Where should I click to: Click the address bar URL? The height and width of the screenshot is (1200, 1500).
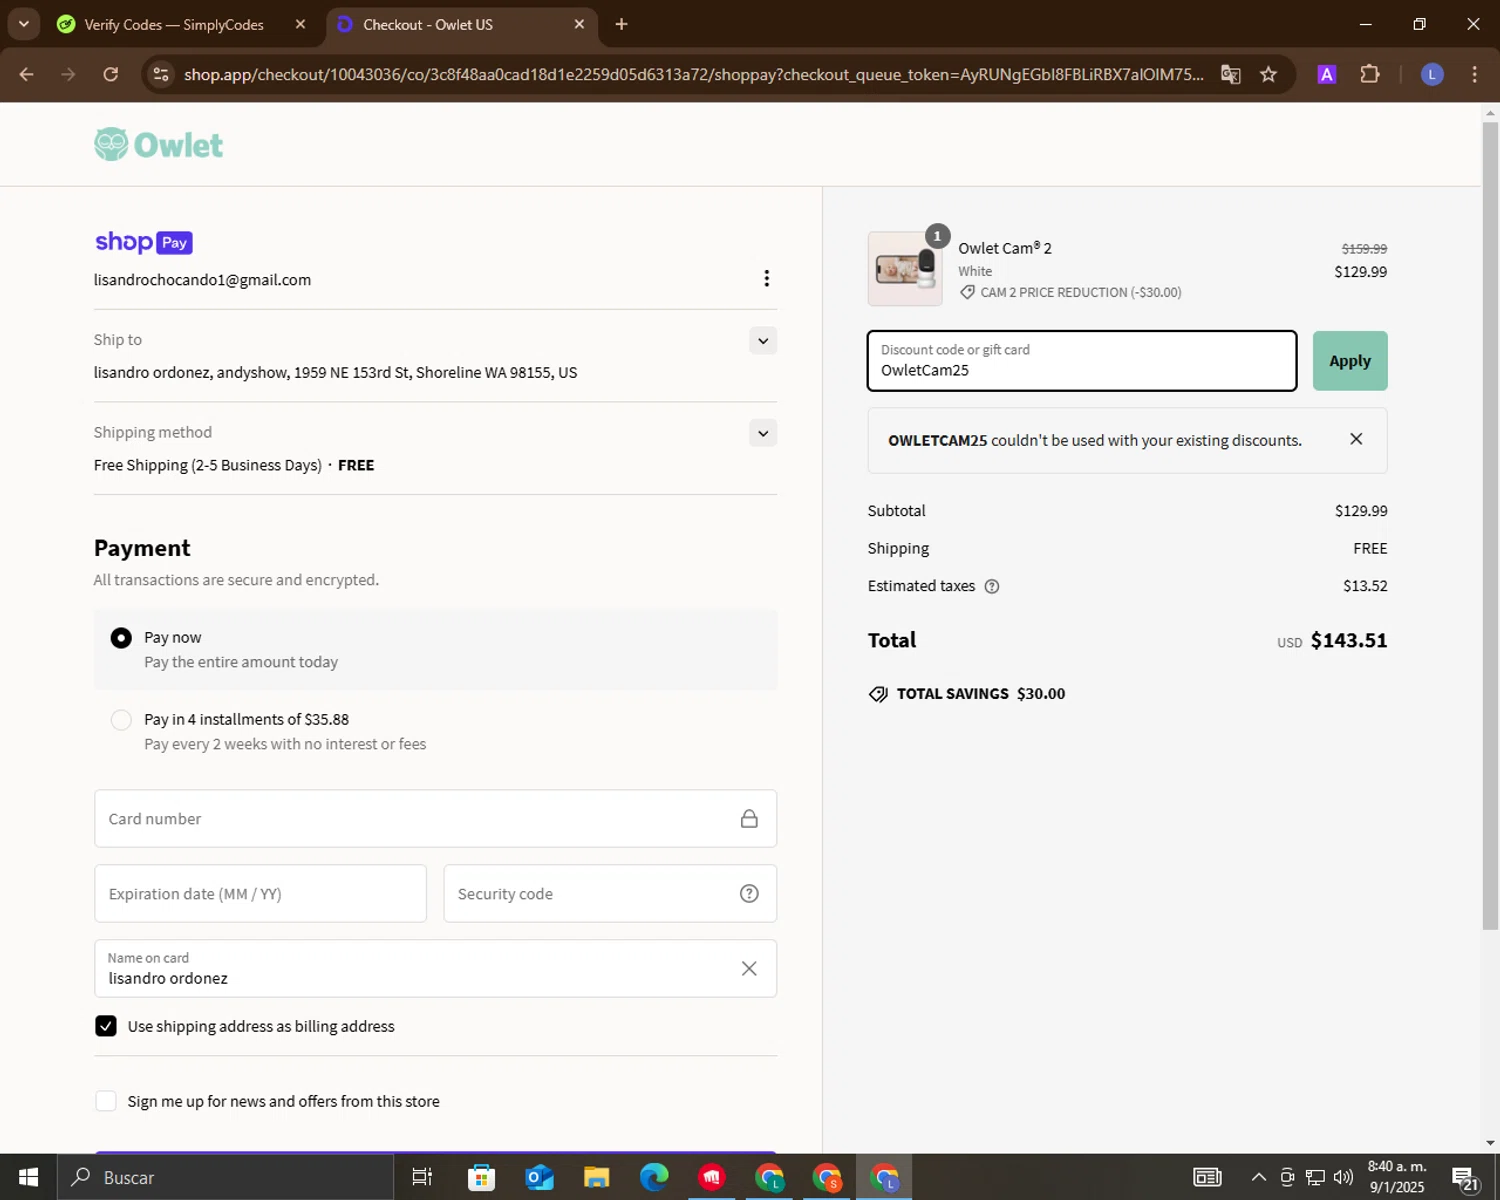click(694, 74)
